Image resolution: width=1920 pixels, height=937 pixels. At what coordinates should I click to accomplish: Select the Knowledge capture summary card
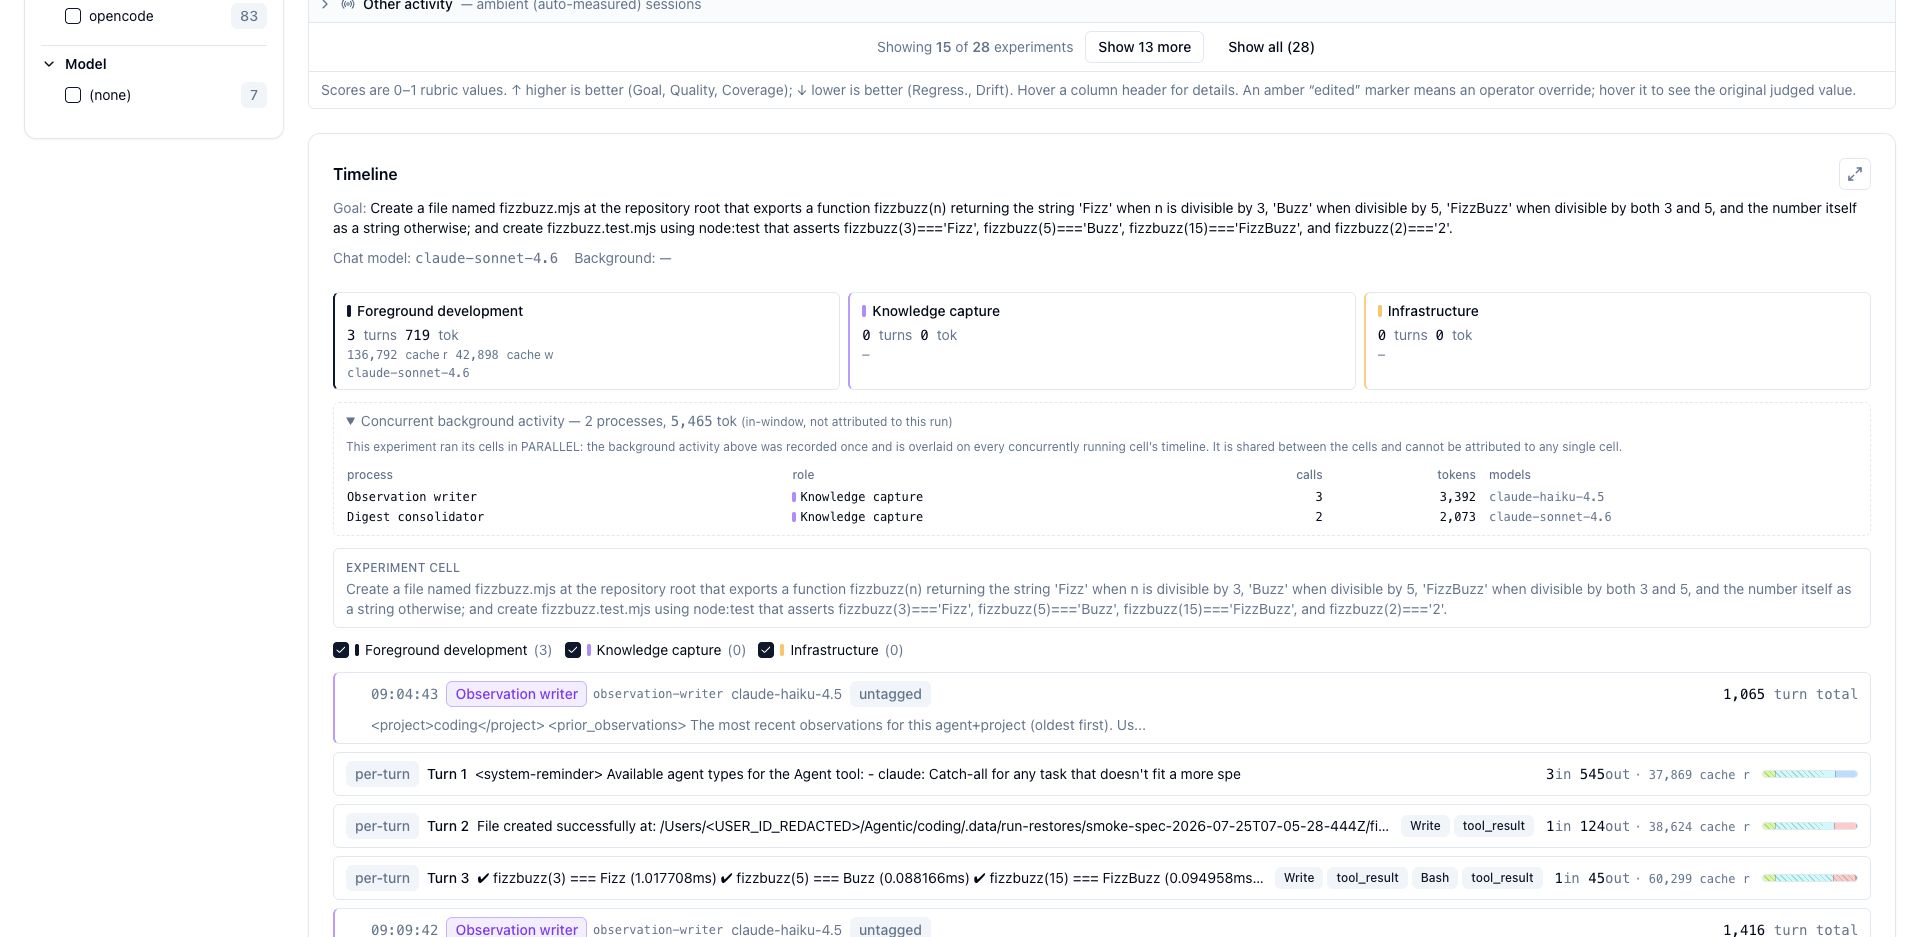click(1102, 341)
